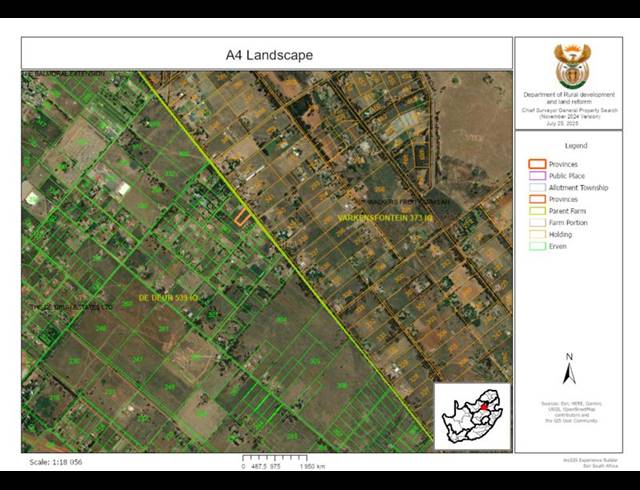Viewport: 640px width, 490px height.
Task: Click the Provinces swatch above Parent Farm
Action: [x=537, y=199]
